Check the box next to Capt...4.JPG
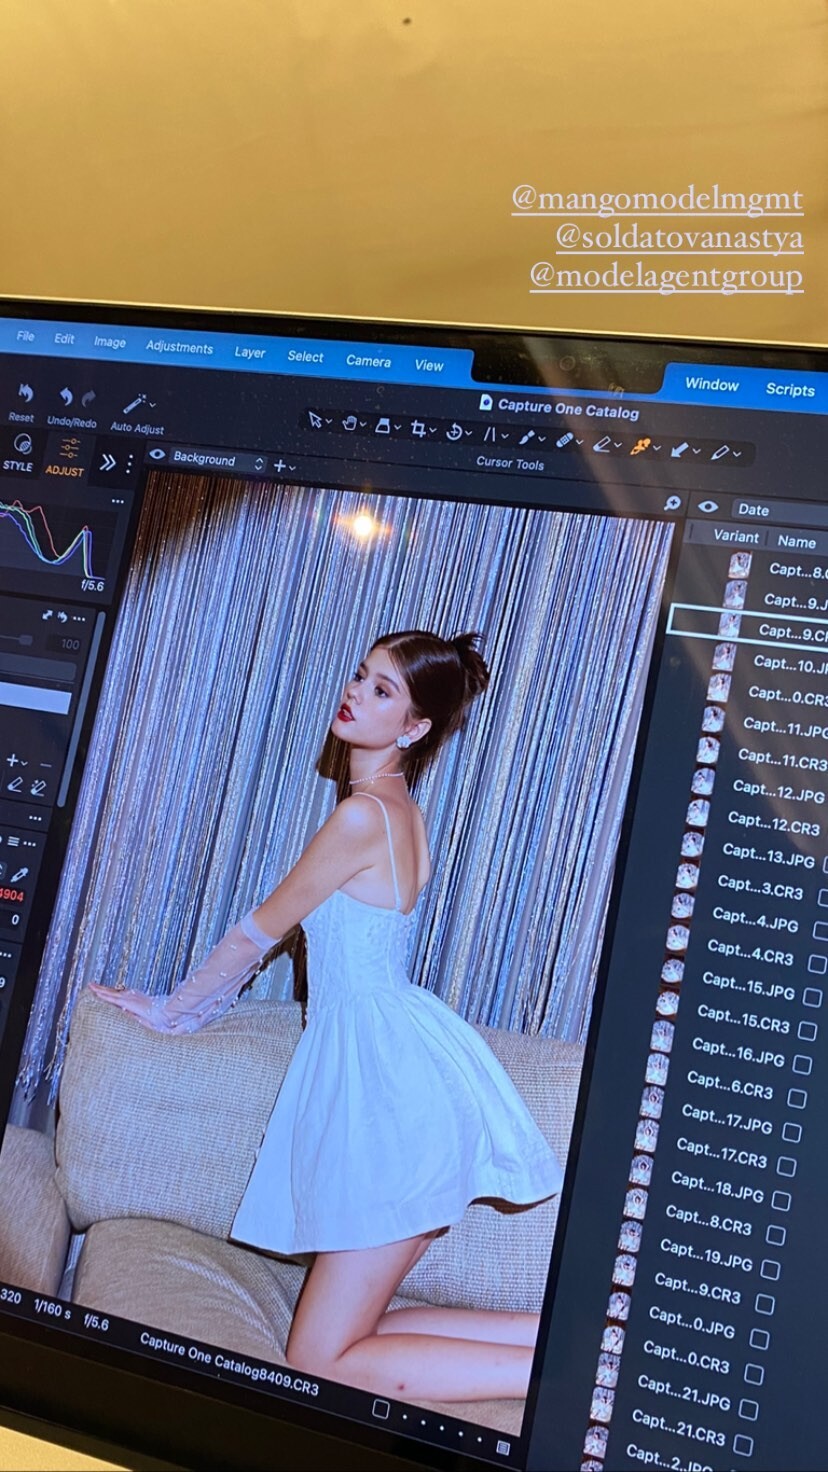Viewport: 828px width, 1472px height. tap(820, 930)
